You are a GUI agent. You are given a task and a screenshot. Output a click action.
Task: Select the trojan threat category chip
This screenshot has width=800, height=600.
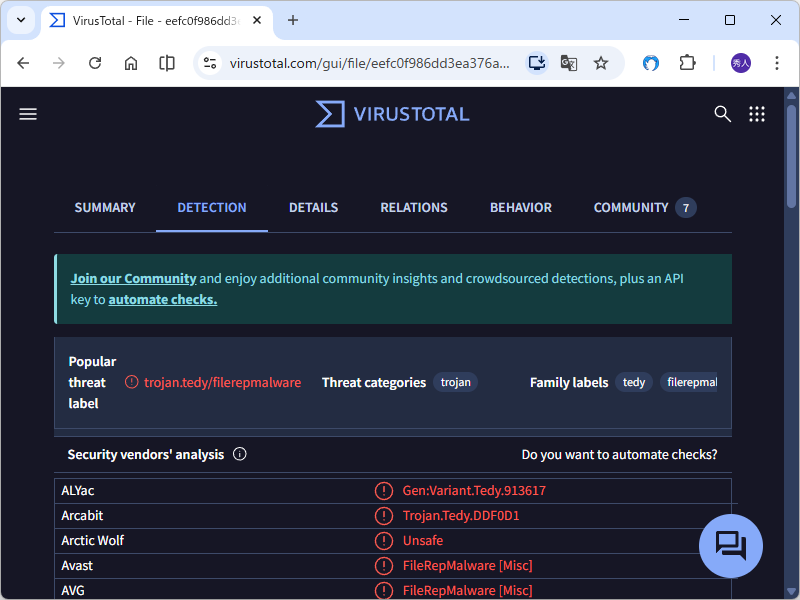pyautogui.click(x=455, y=382)
